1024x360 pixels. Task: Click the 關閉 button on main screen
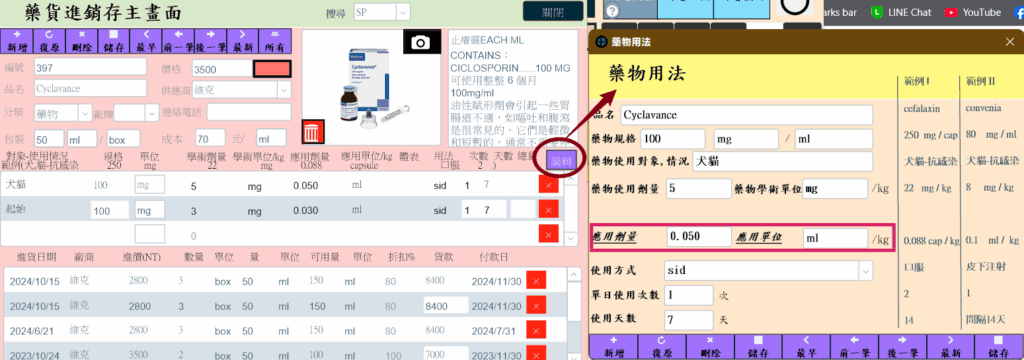click(552, 12)
